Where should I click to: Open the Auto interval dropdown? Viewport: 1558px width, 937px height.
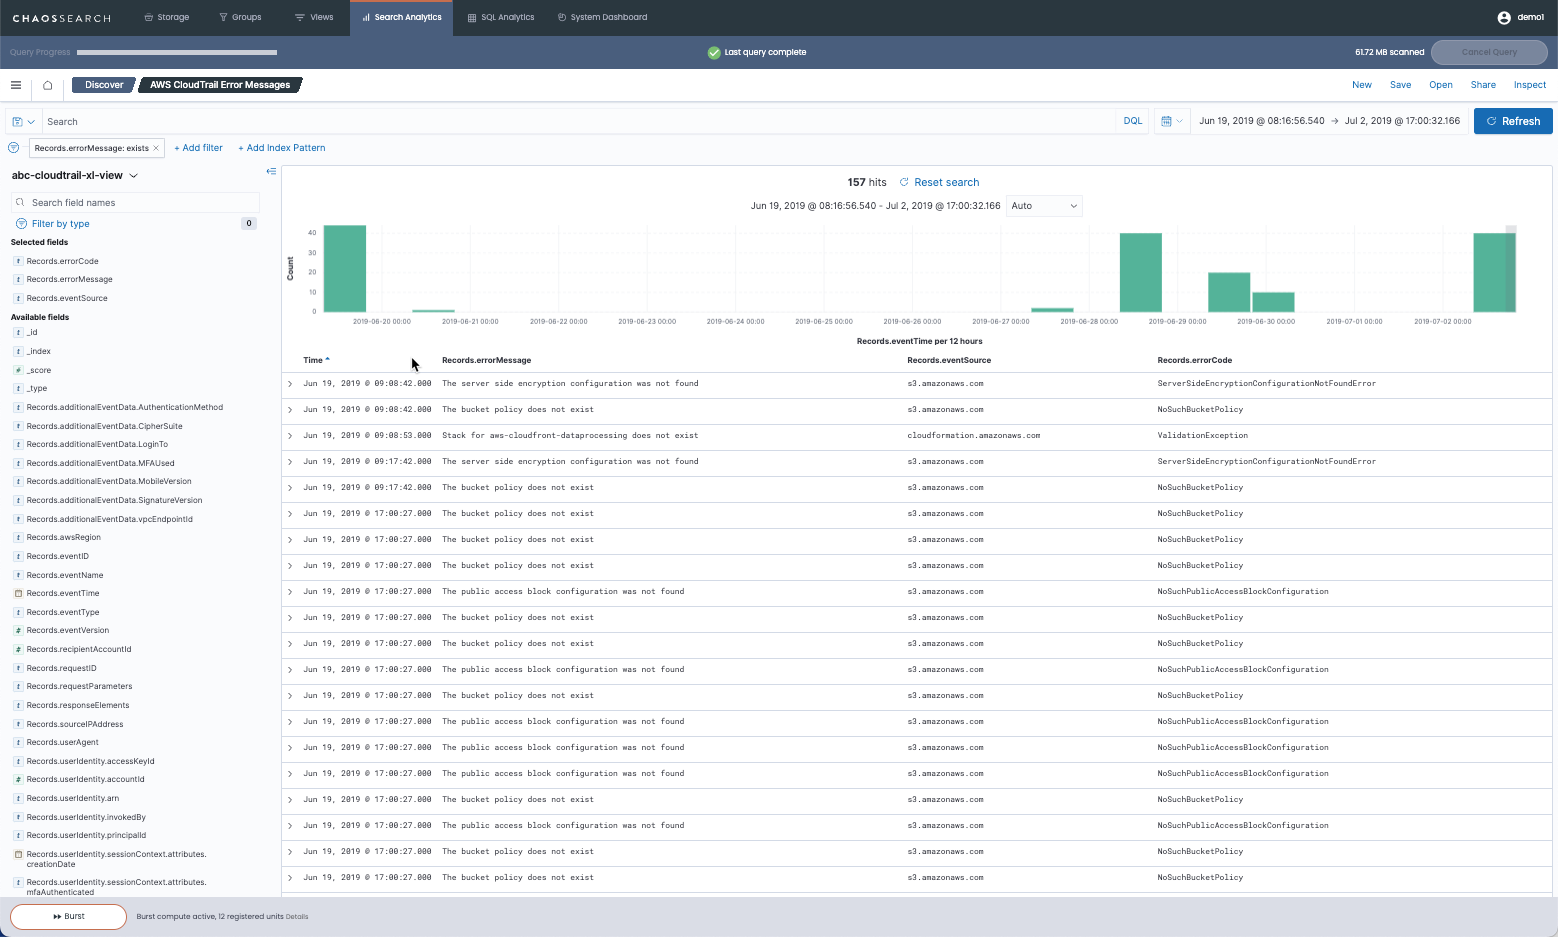pos(1044,206)
